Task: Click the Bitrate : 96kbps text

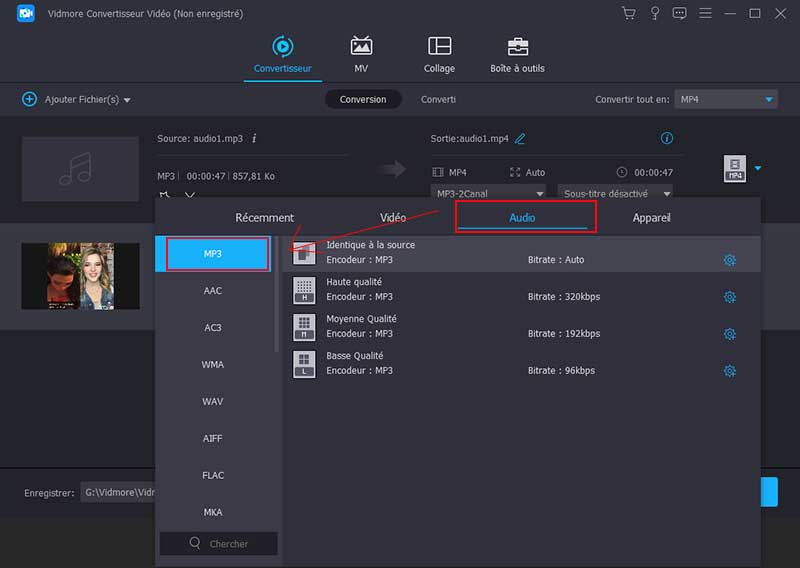Action: click(561, 371)
